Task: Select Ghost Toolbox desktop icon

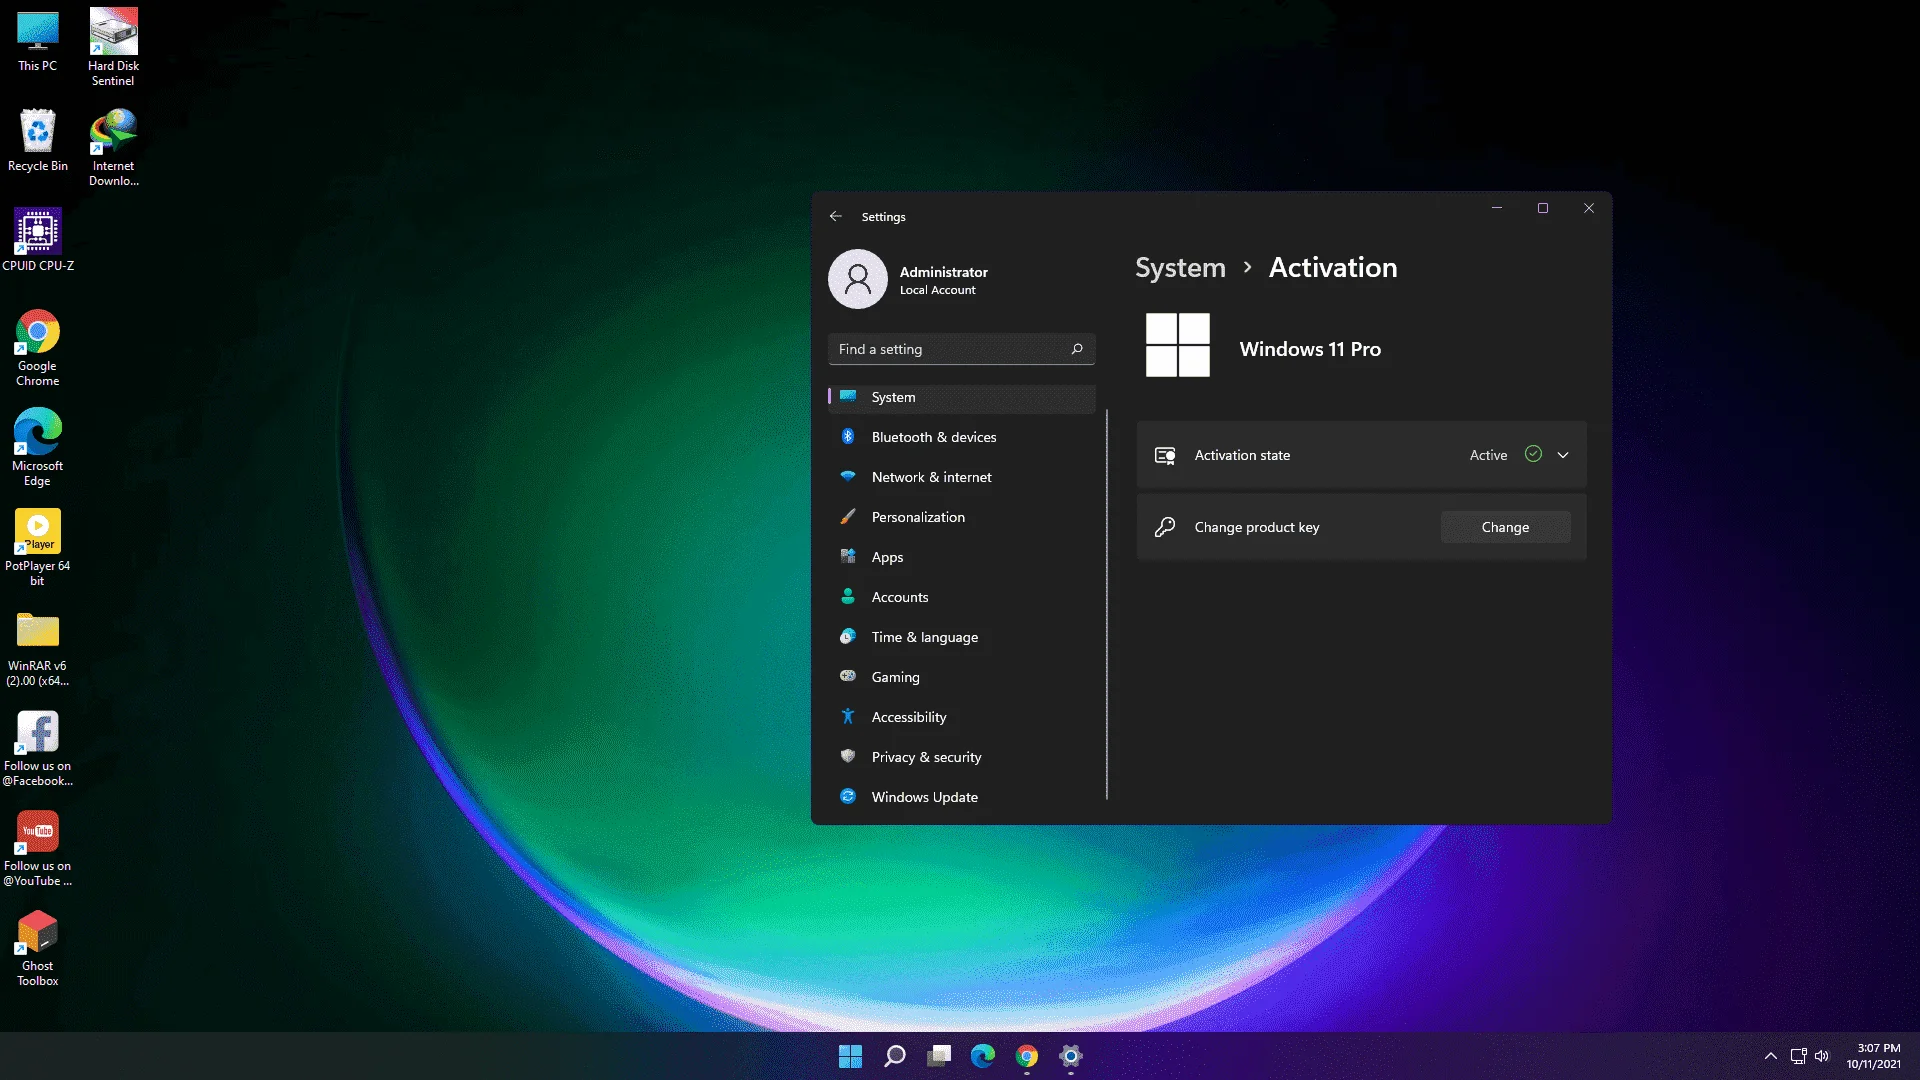Action: tap(37, 948)
